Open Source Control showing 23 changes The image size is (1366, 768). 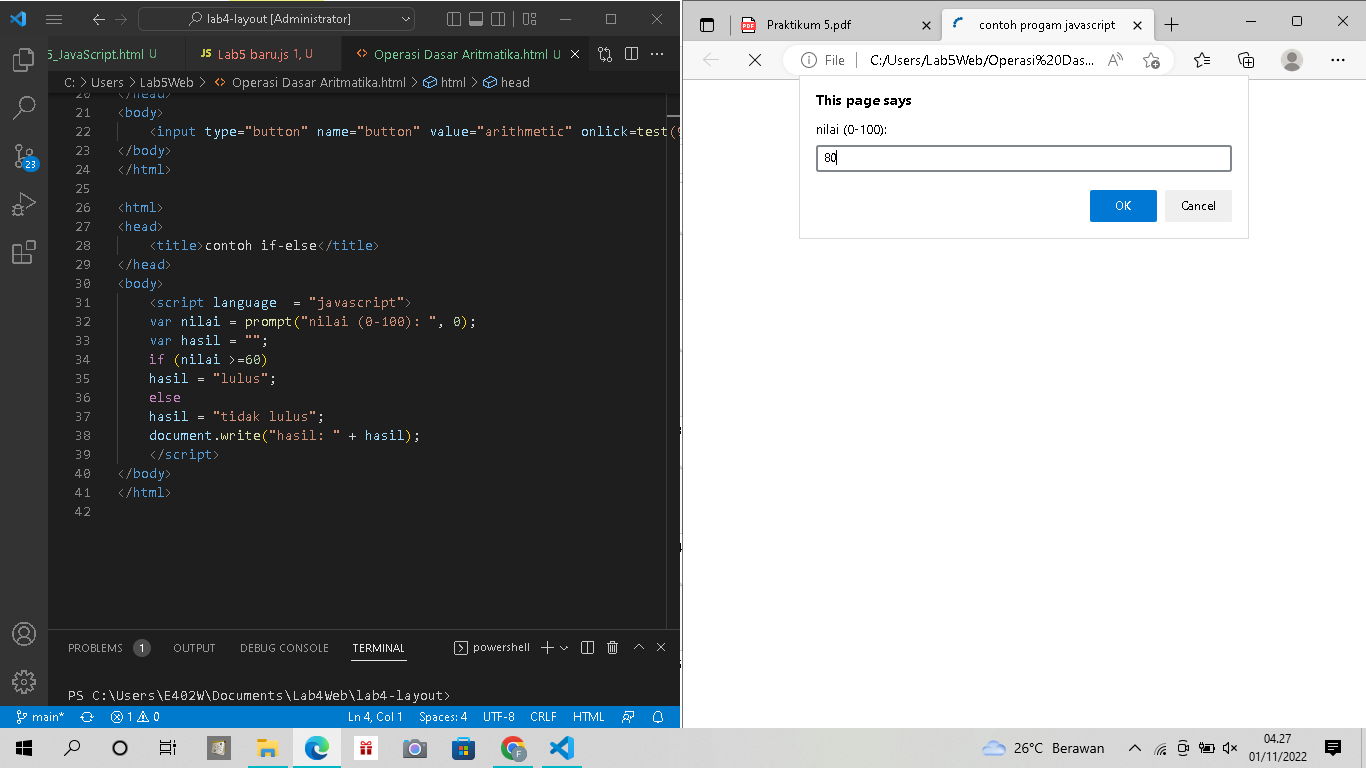(x=22, y=156)
